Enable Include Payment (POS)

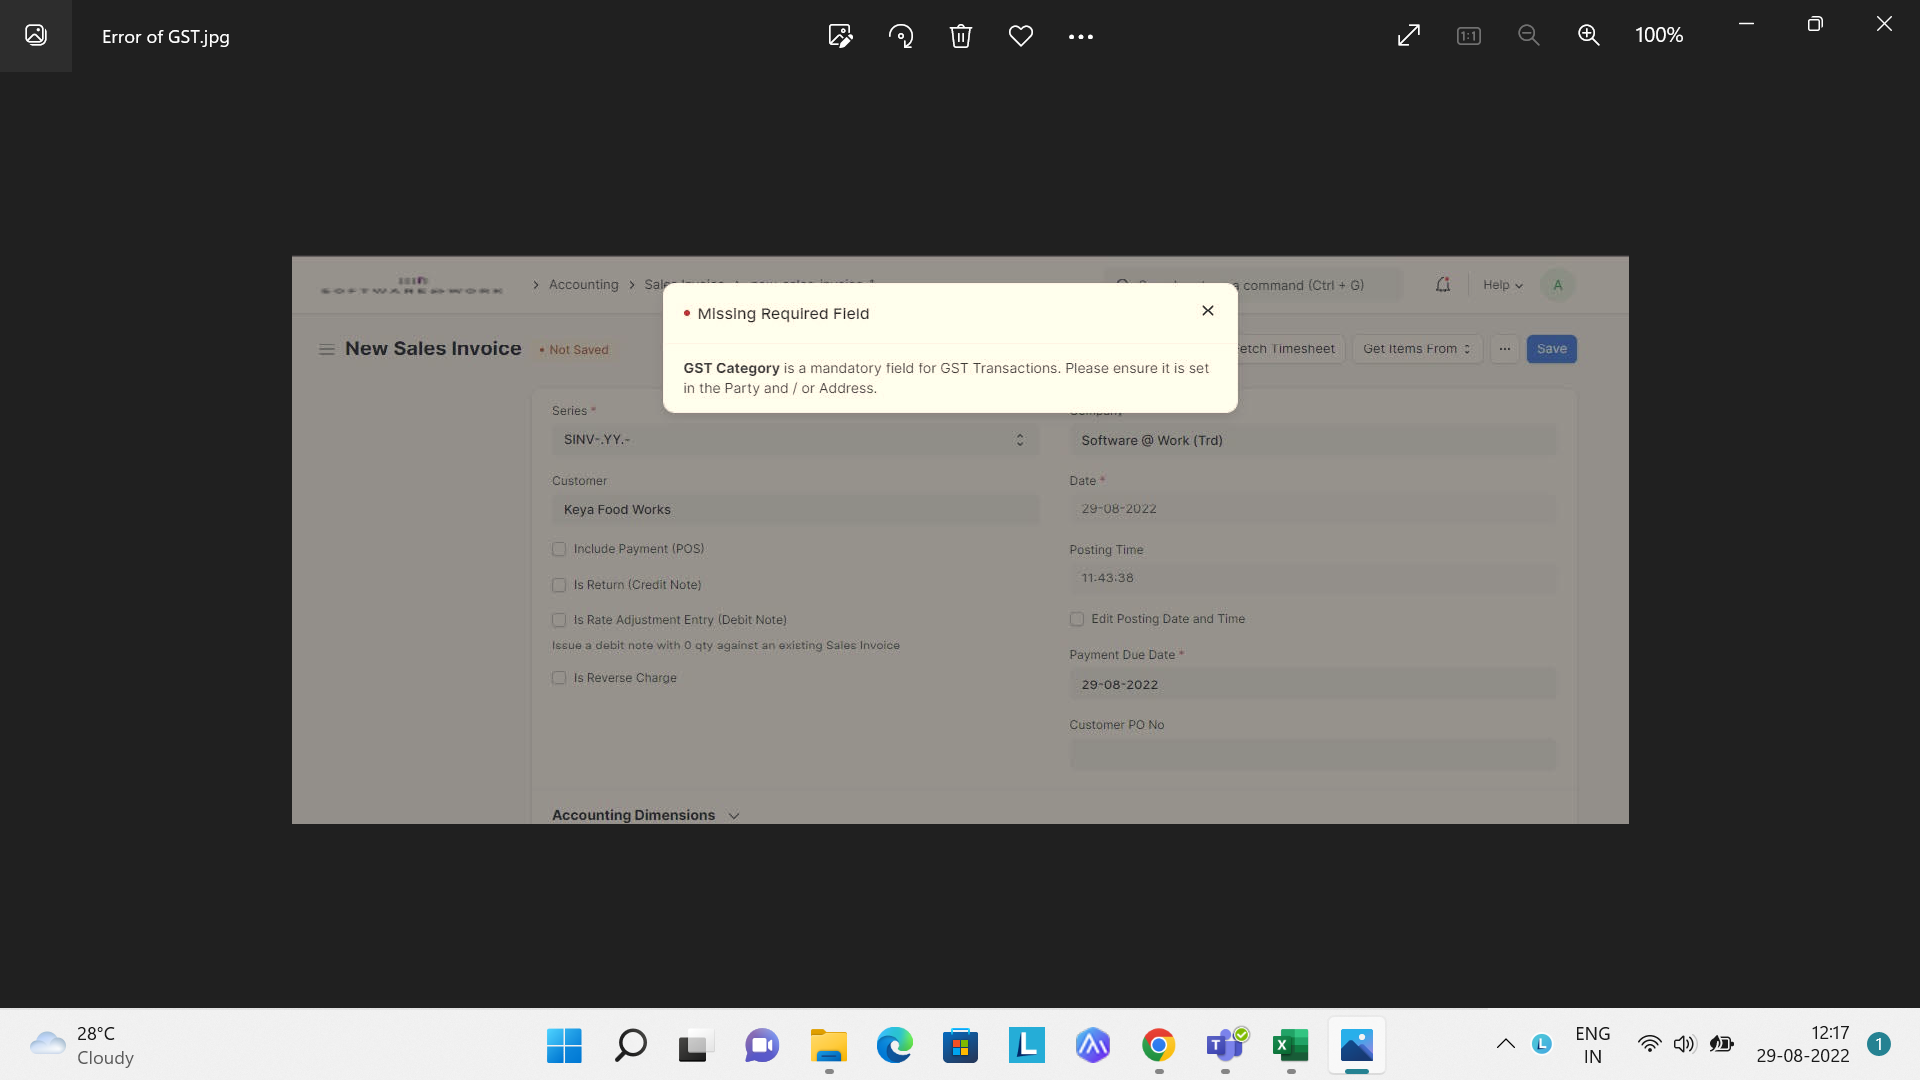click(559, 549)
